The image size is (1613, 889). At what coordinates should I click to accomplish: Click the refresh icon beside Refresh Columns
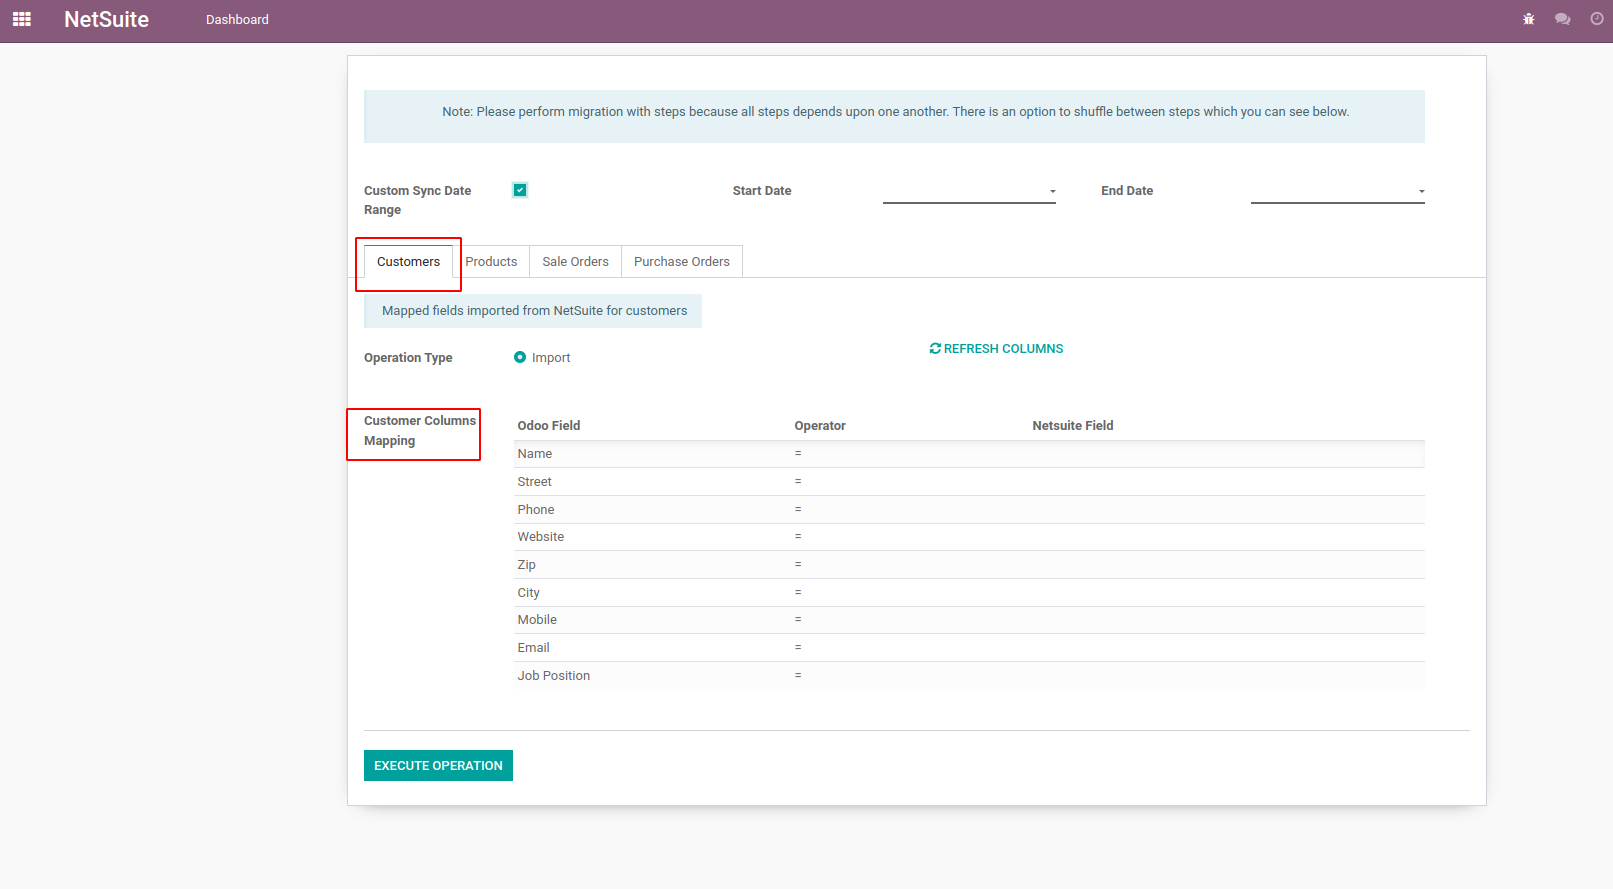tap(935, 349)
